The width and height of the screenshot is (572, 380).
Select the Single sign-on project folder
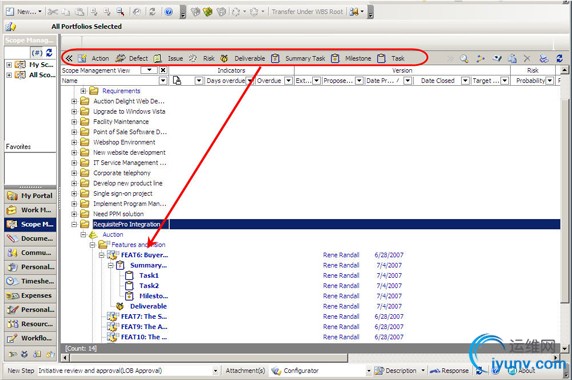(123, 194)
